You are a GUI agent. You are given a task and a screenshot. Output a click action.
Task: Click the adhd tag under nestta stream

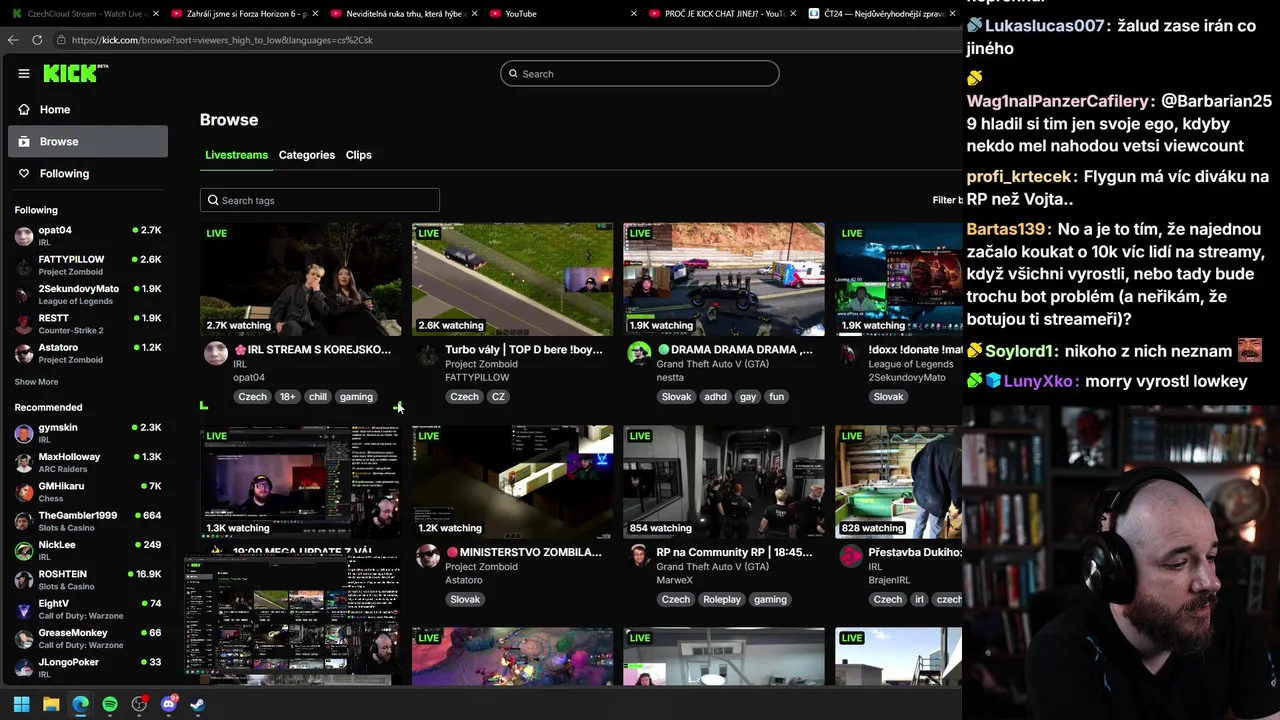[x=715, y=397]
